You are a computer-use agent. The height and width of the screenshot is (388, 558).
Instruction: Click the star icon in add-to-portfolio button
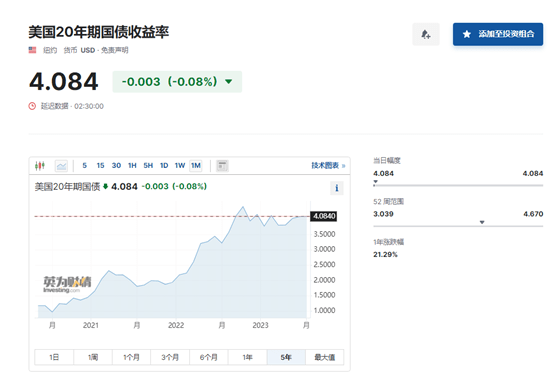tap(467, 34)
